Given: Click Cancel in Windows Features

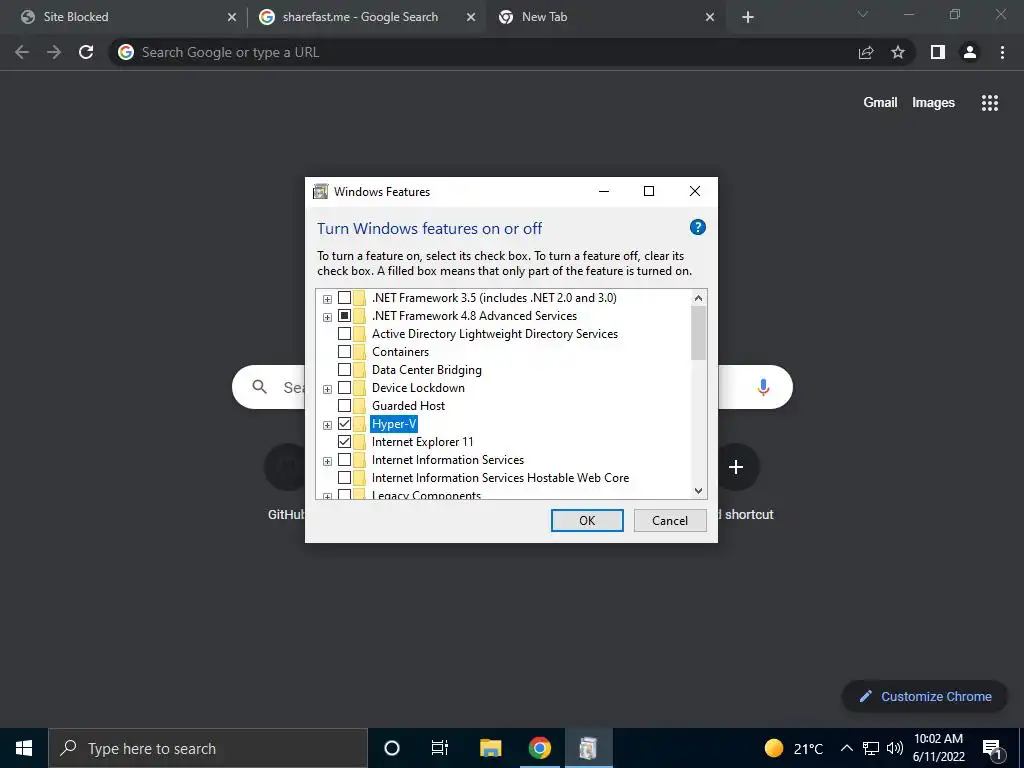Looking at the screenshot, I should click(x=670, y=520).
